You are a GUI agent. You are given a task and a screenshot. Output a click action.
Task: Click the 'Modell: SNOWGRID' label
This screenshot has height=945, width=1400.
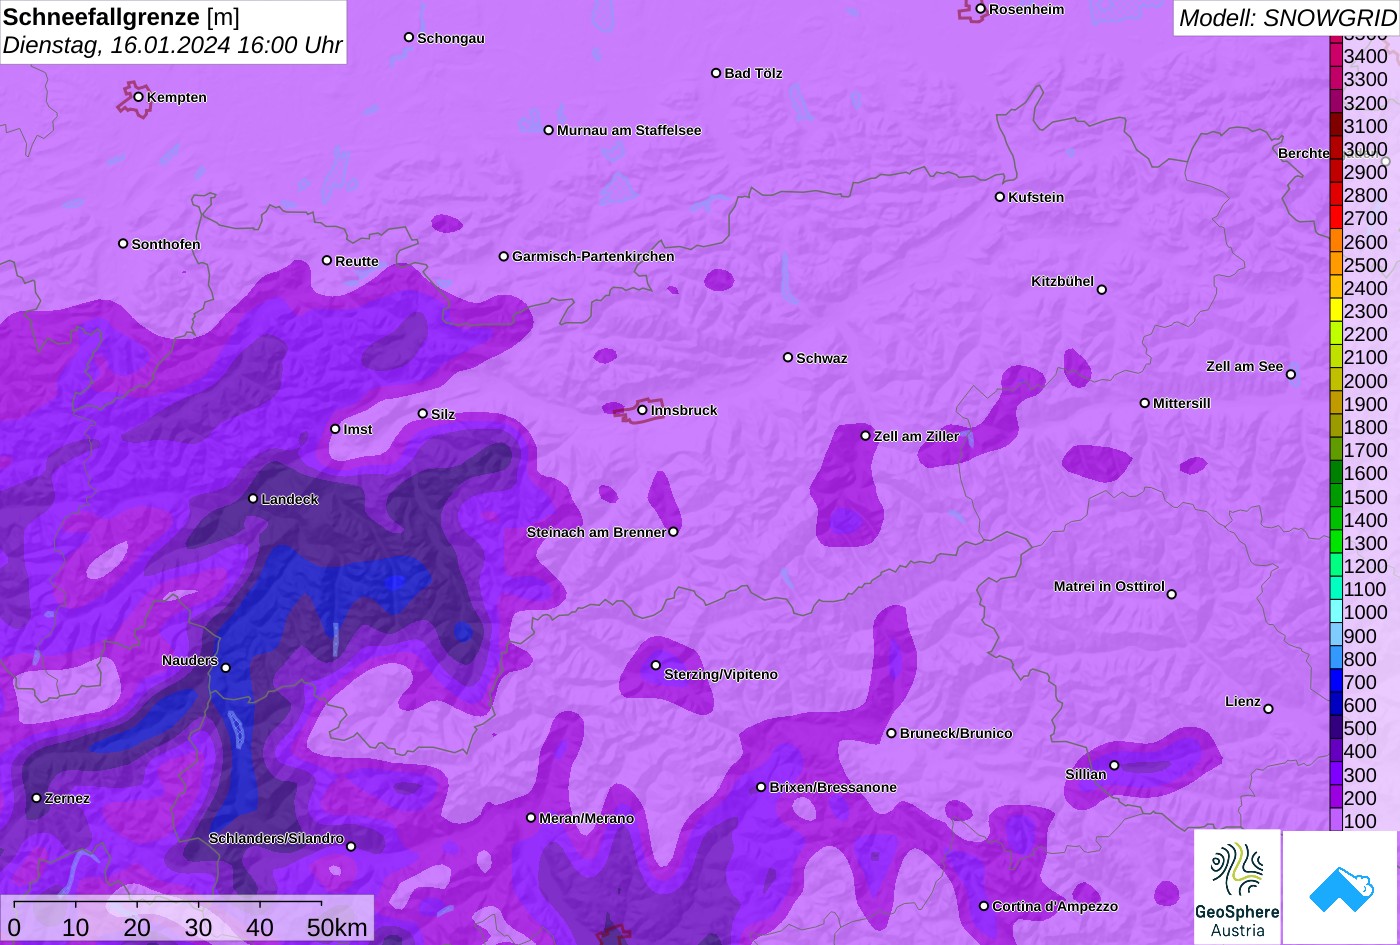coord(1287,17)
